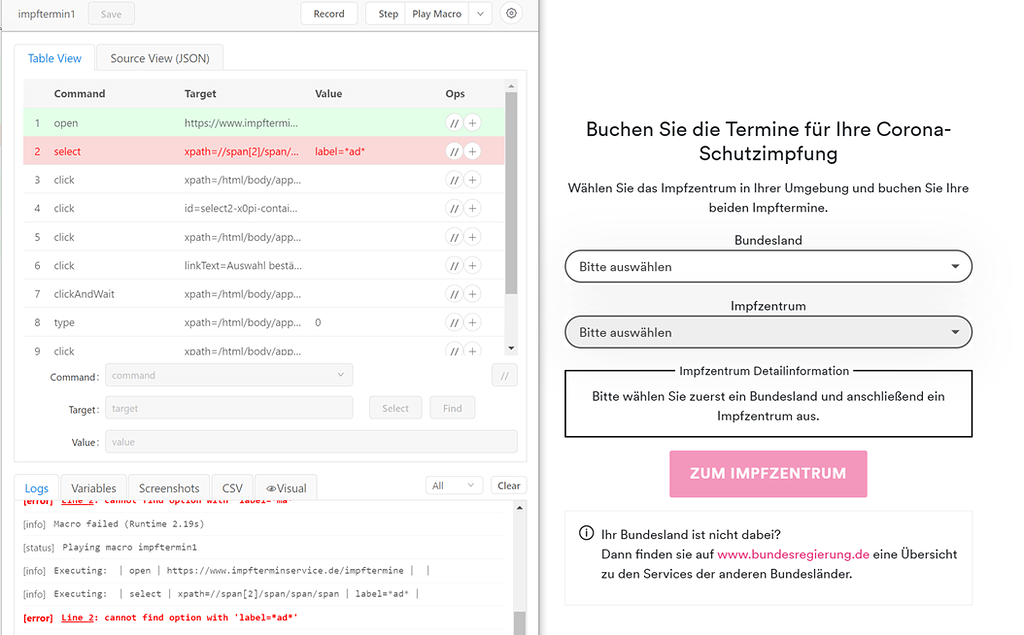The width and height of the screenshot is (1024, 635).
Task: Comment out the clickAndWait step on row 7
Action: pyautogui.click(x=454, y=293)
